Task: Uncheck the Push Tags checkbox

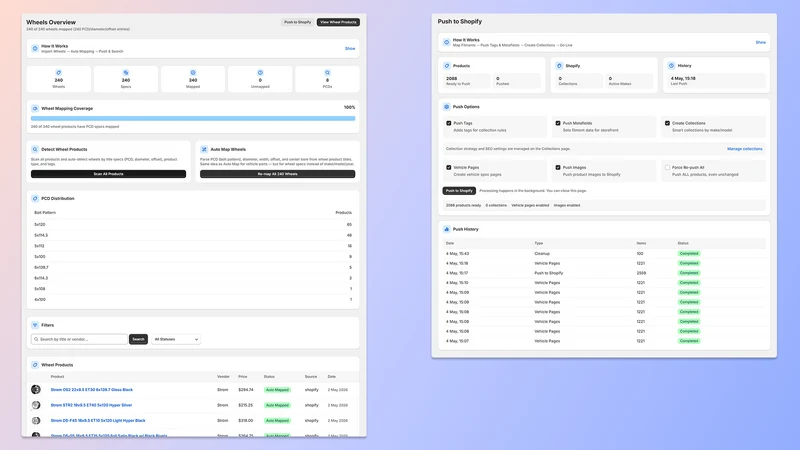Action: click(x=448, y=123)
